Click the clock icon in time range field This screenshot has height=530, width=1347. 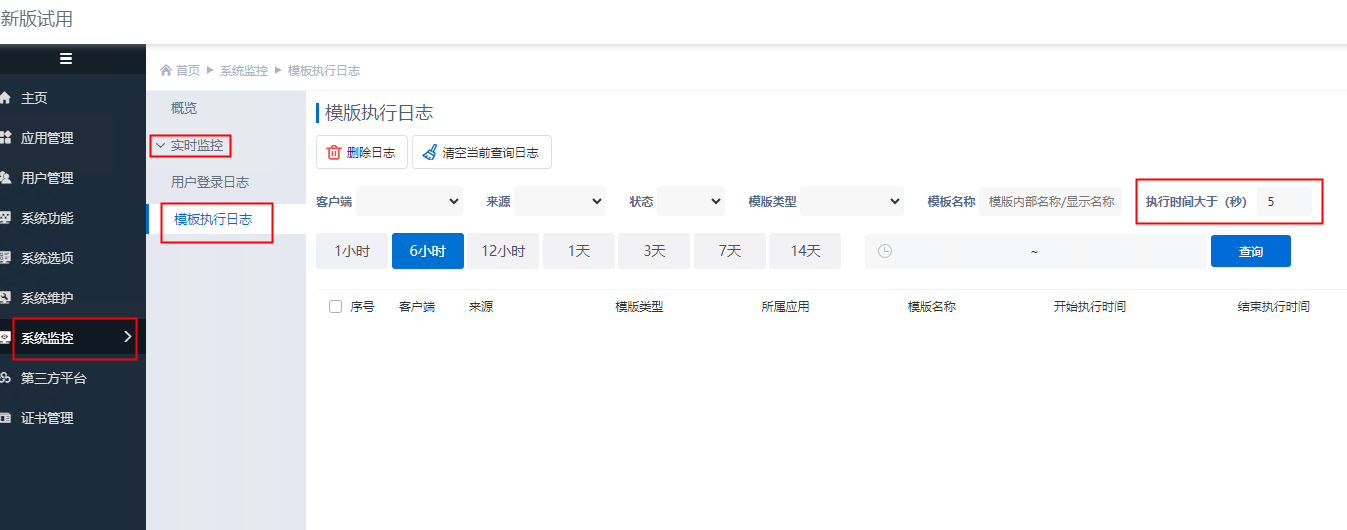[x=884, y=251]
